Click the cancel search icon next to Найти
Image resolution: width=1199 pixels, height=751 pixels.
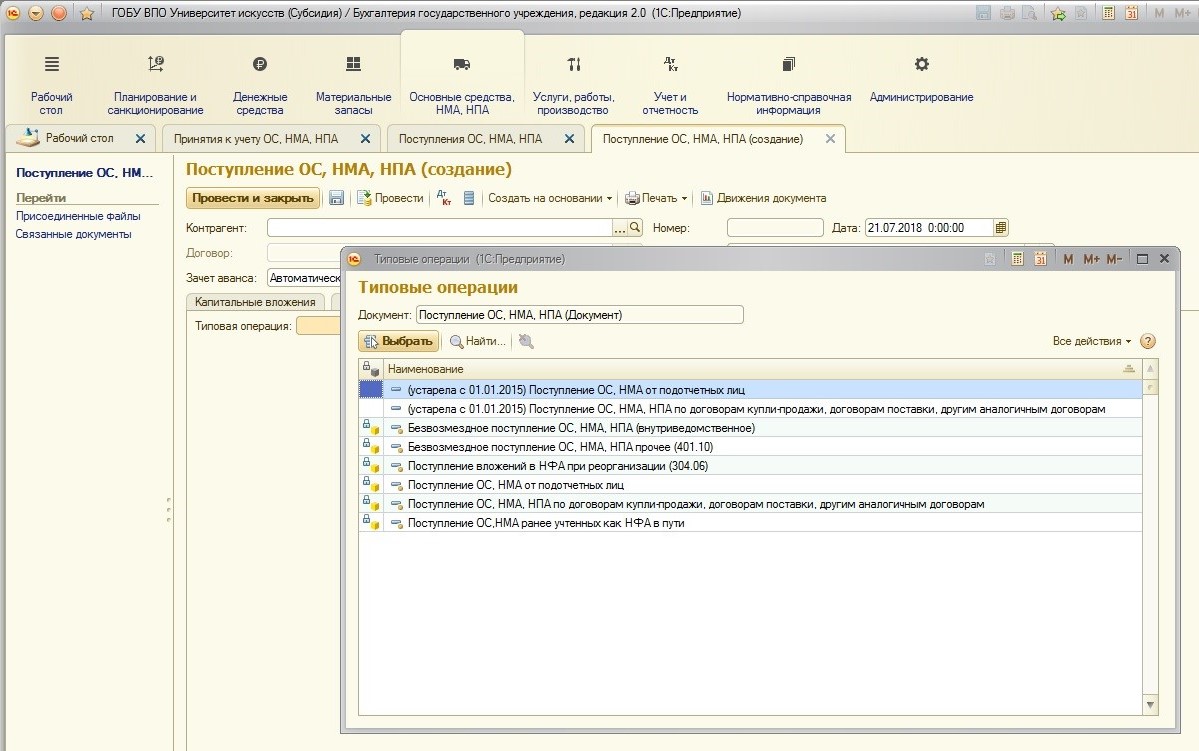point(526,341)
